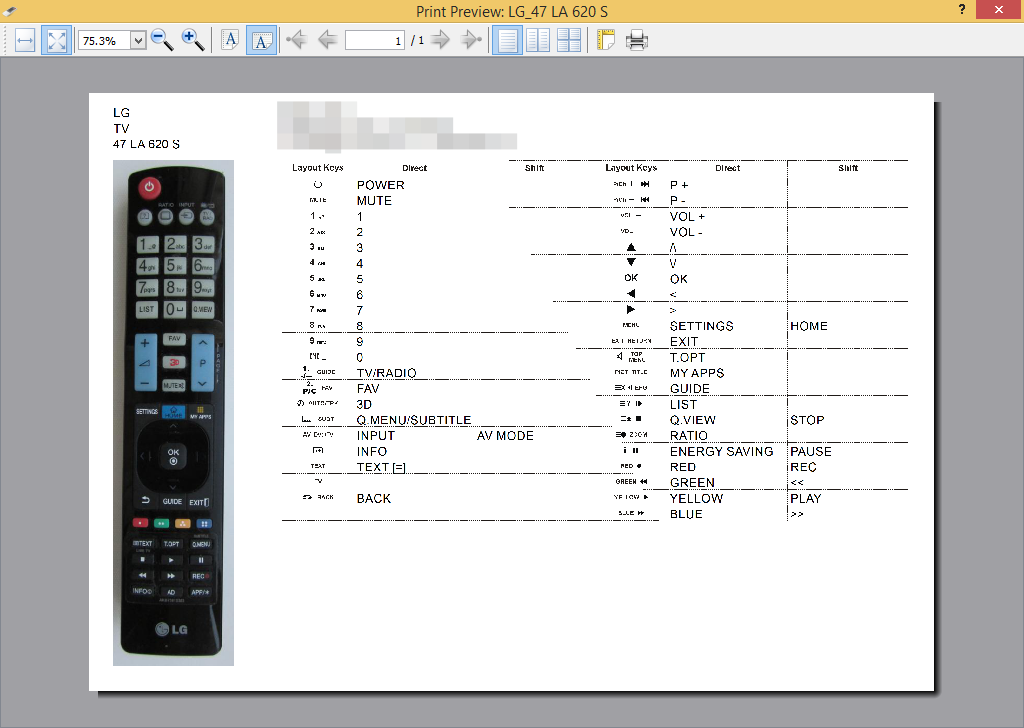Click the printer icon to print
Viewport: 1024px width, 728px height.
pos(637,40)
